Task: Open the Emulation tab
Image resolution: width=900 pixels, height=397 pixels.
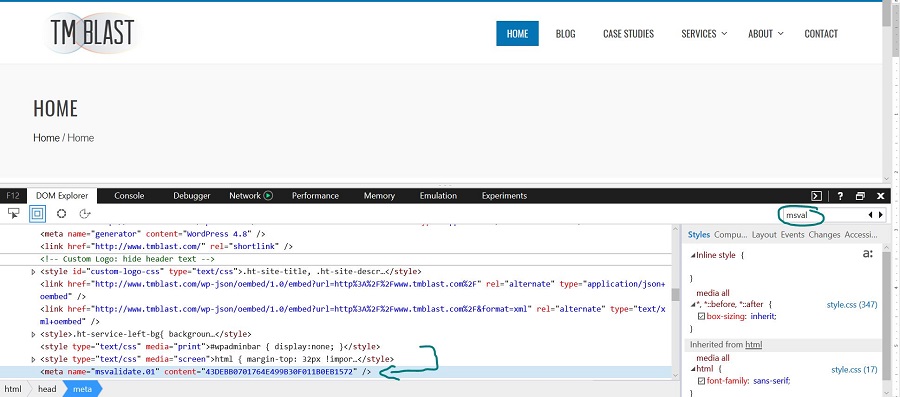Action: (438, 196)
